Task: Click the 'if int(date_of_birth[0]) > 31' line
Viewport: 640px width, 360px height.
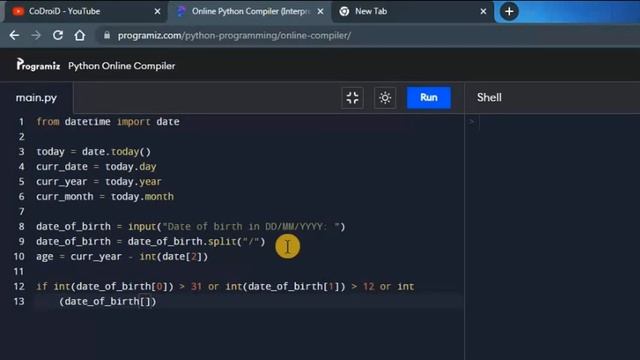Action: 225,286
